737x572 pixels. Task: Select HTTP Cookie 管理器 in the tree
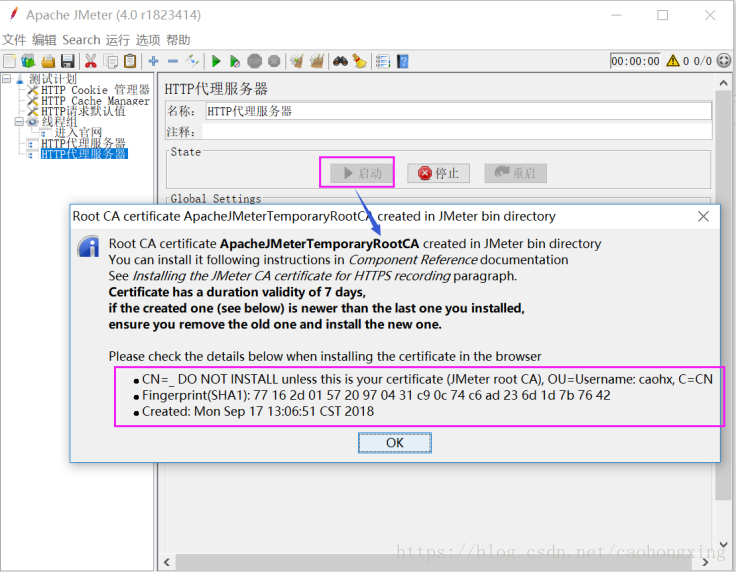(x=95, y=89)
